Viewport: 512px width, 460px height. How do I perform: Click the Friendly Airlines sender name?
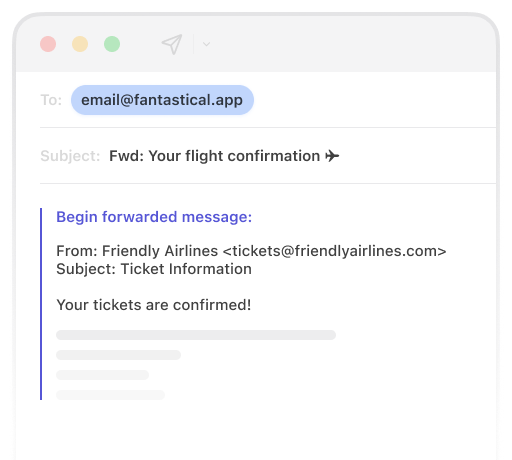point(160,251)
